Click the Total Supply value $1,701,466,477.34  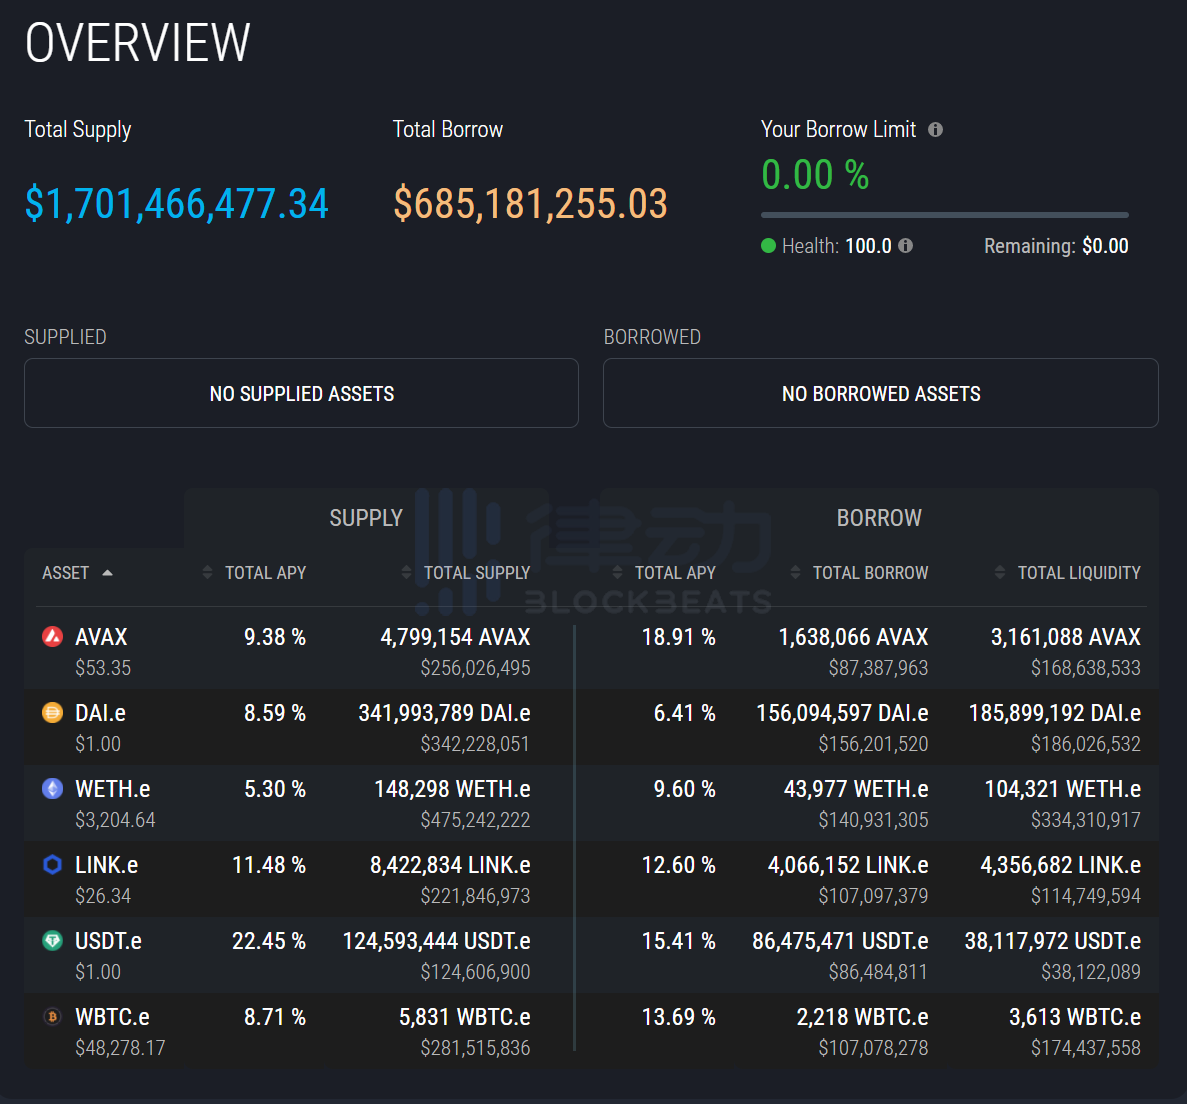pyautogui.click(x=176, y=204)
